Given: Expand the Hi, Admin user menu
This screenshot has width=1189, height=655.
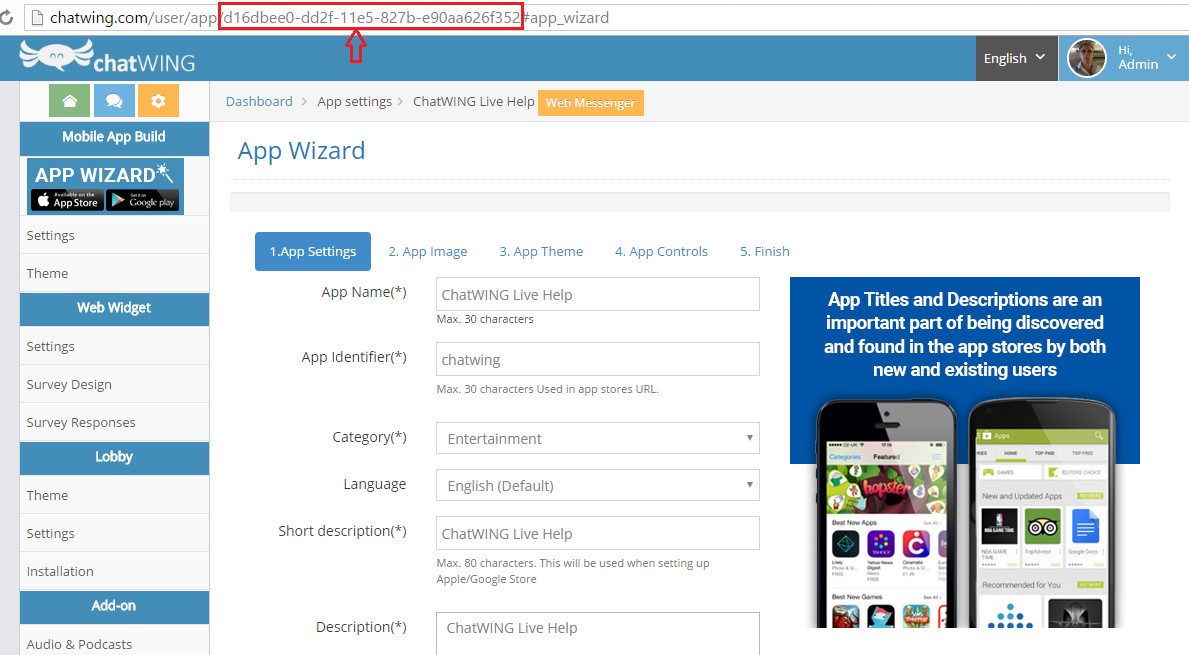Looking at the screenshot, I should coord(1147,58).
